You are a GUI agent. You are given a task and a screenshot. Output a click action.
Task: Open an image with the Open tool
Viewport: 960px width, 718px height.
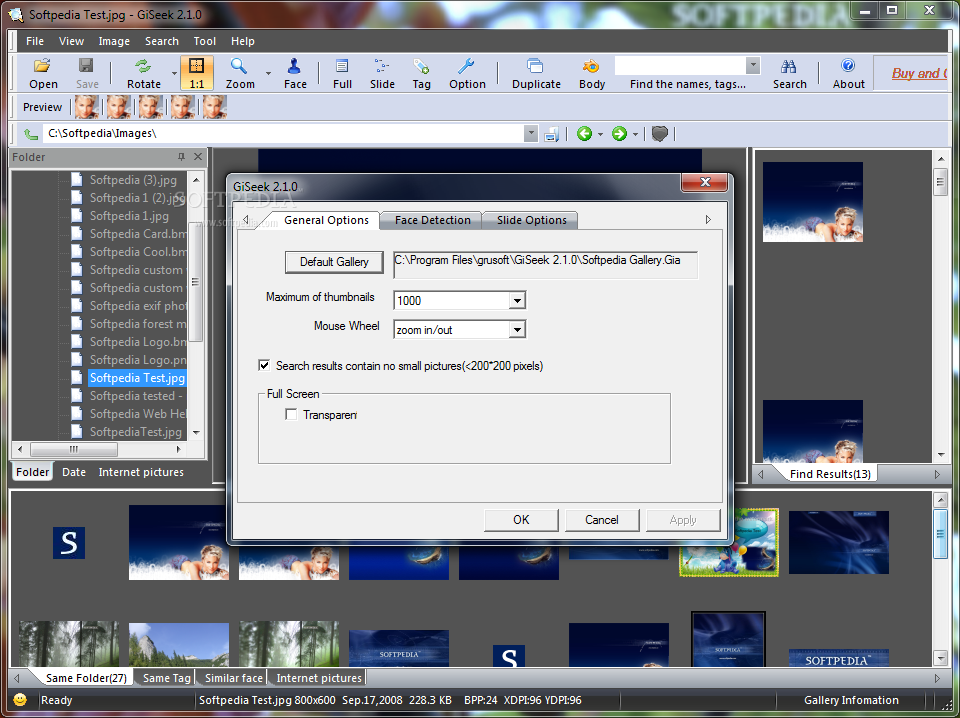(43, 73)
